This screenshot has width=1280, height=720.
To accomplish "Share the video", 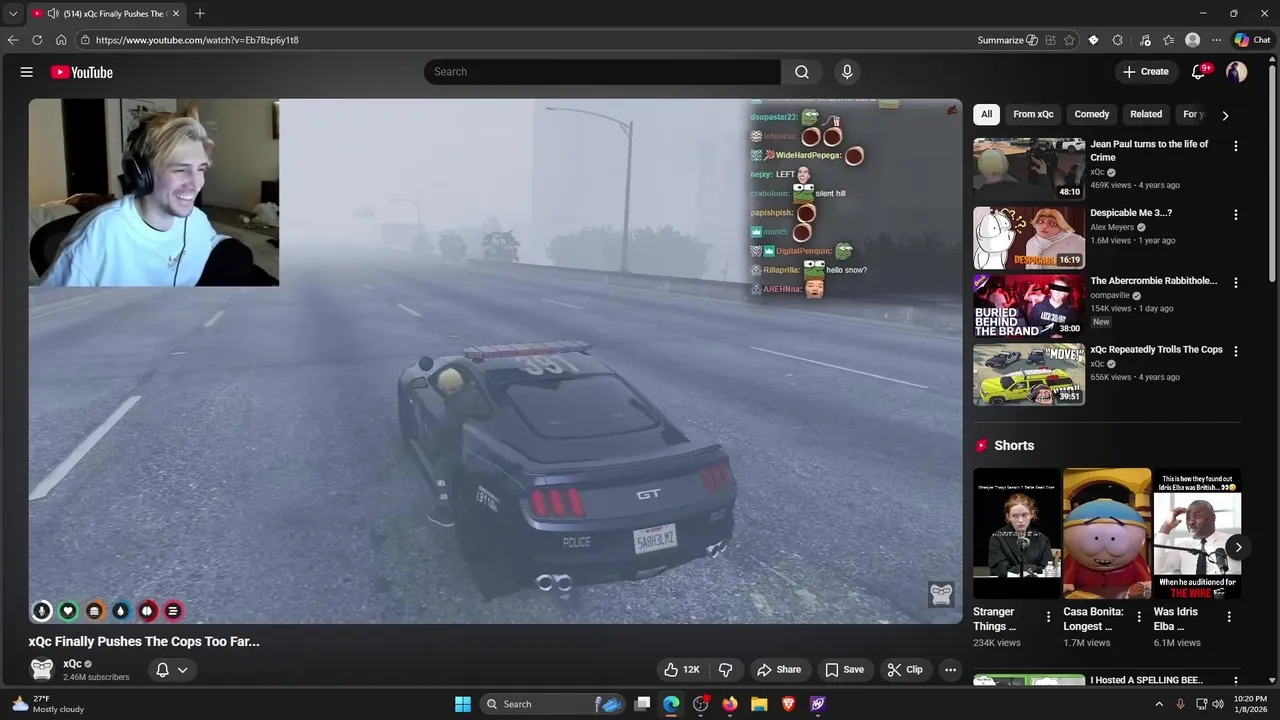I will tap(779, 670).
